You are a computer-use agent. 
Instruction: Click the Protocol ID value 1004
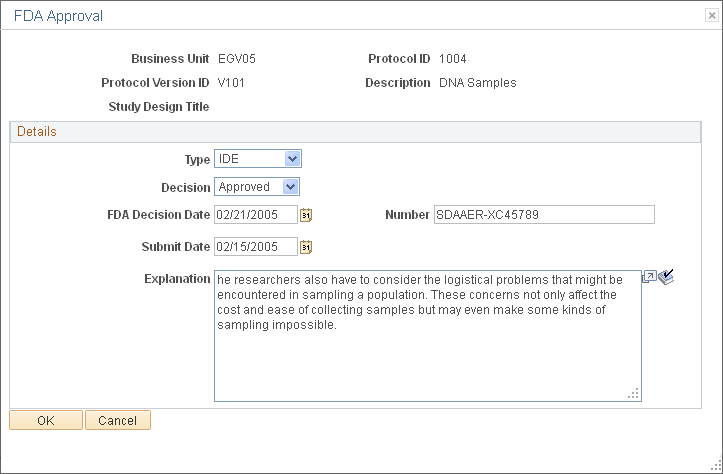click(452, 59)
